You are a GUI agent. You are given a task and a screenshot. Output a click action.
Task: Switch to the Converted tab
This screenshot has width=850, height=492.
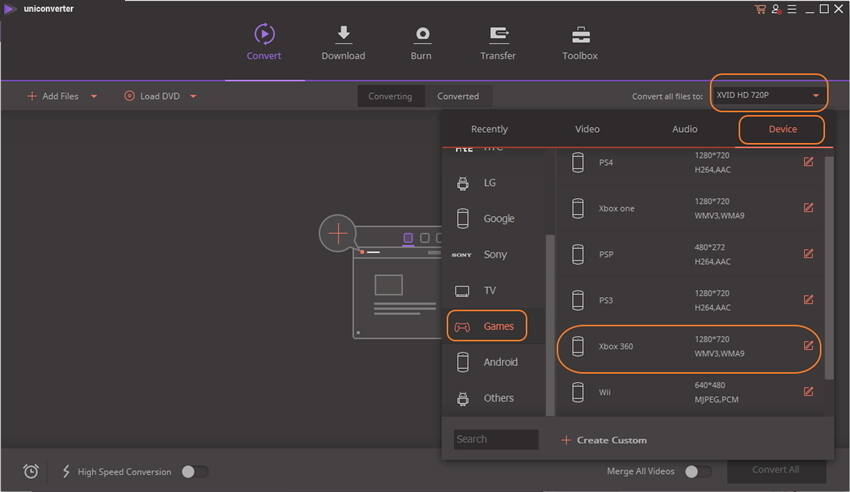coord(458,96)
